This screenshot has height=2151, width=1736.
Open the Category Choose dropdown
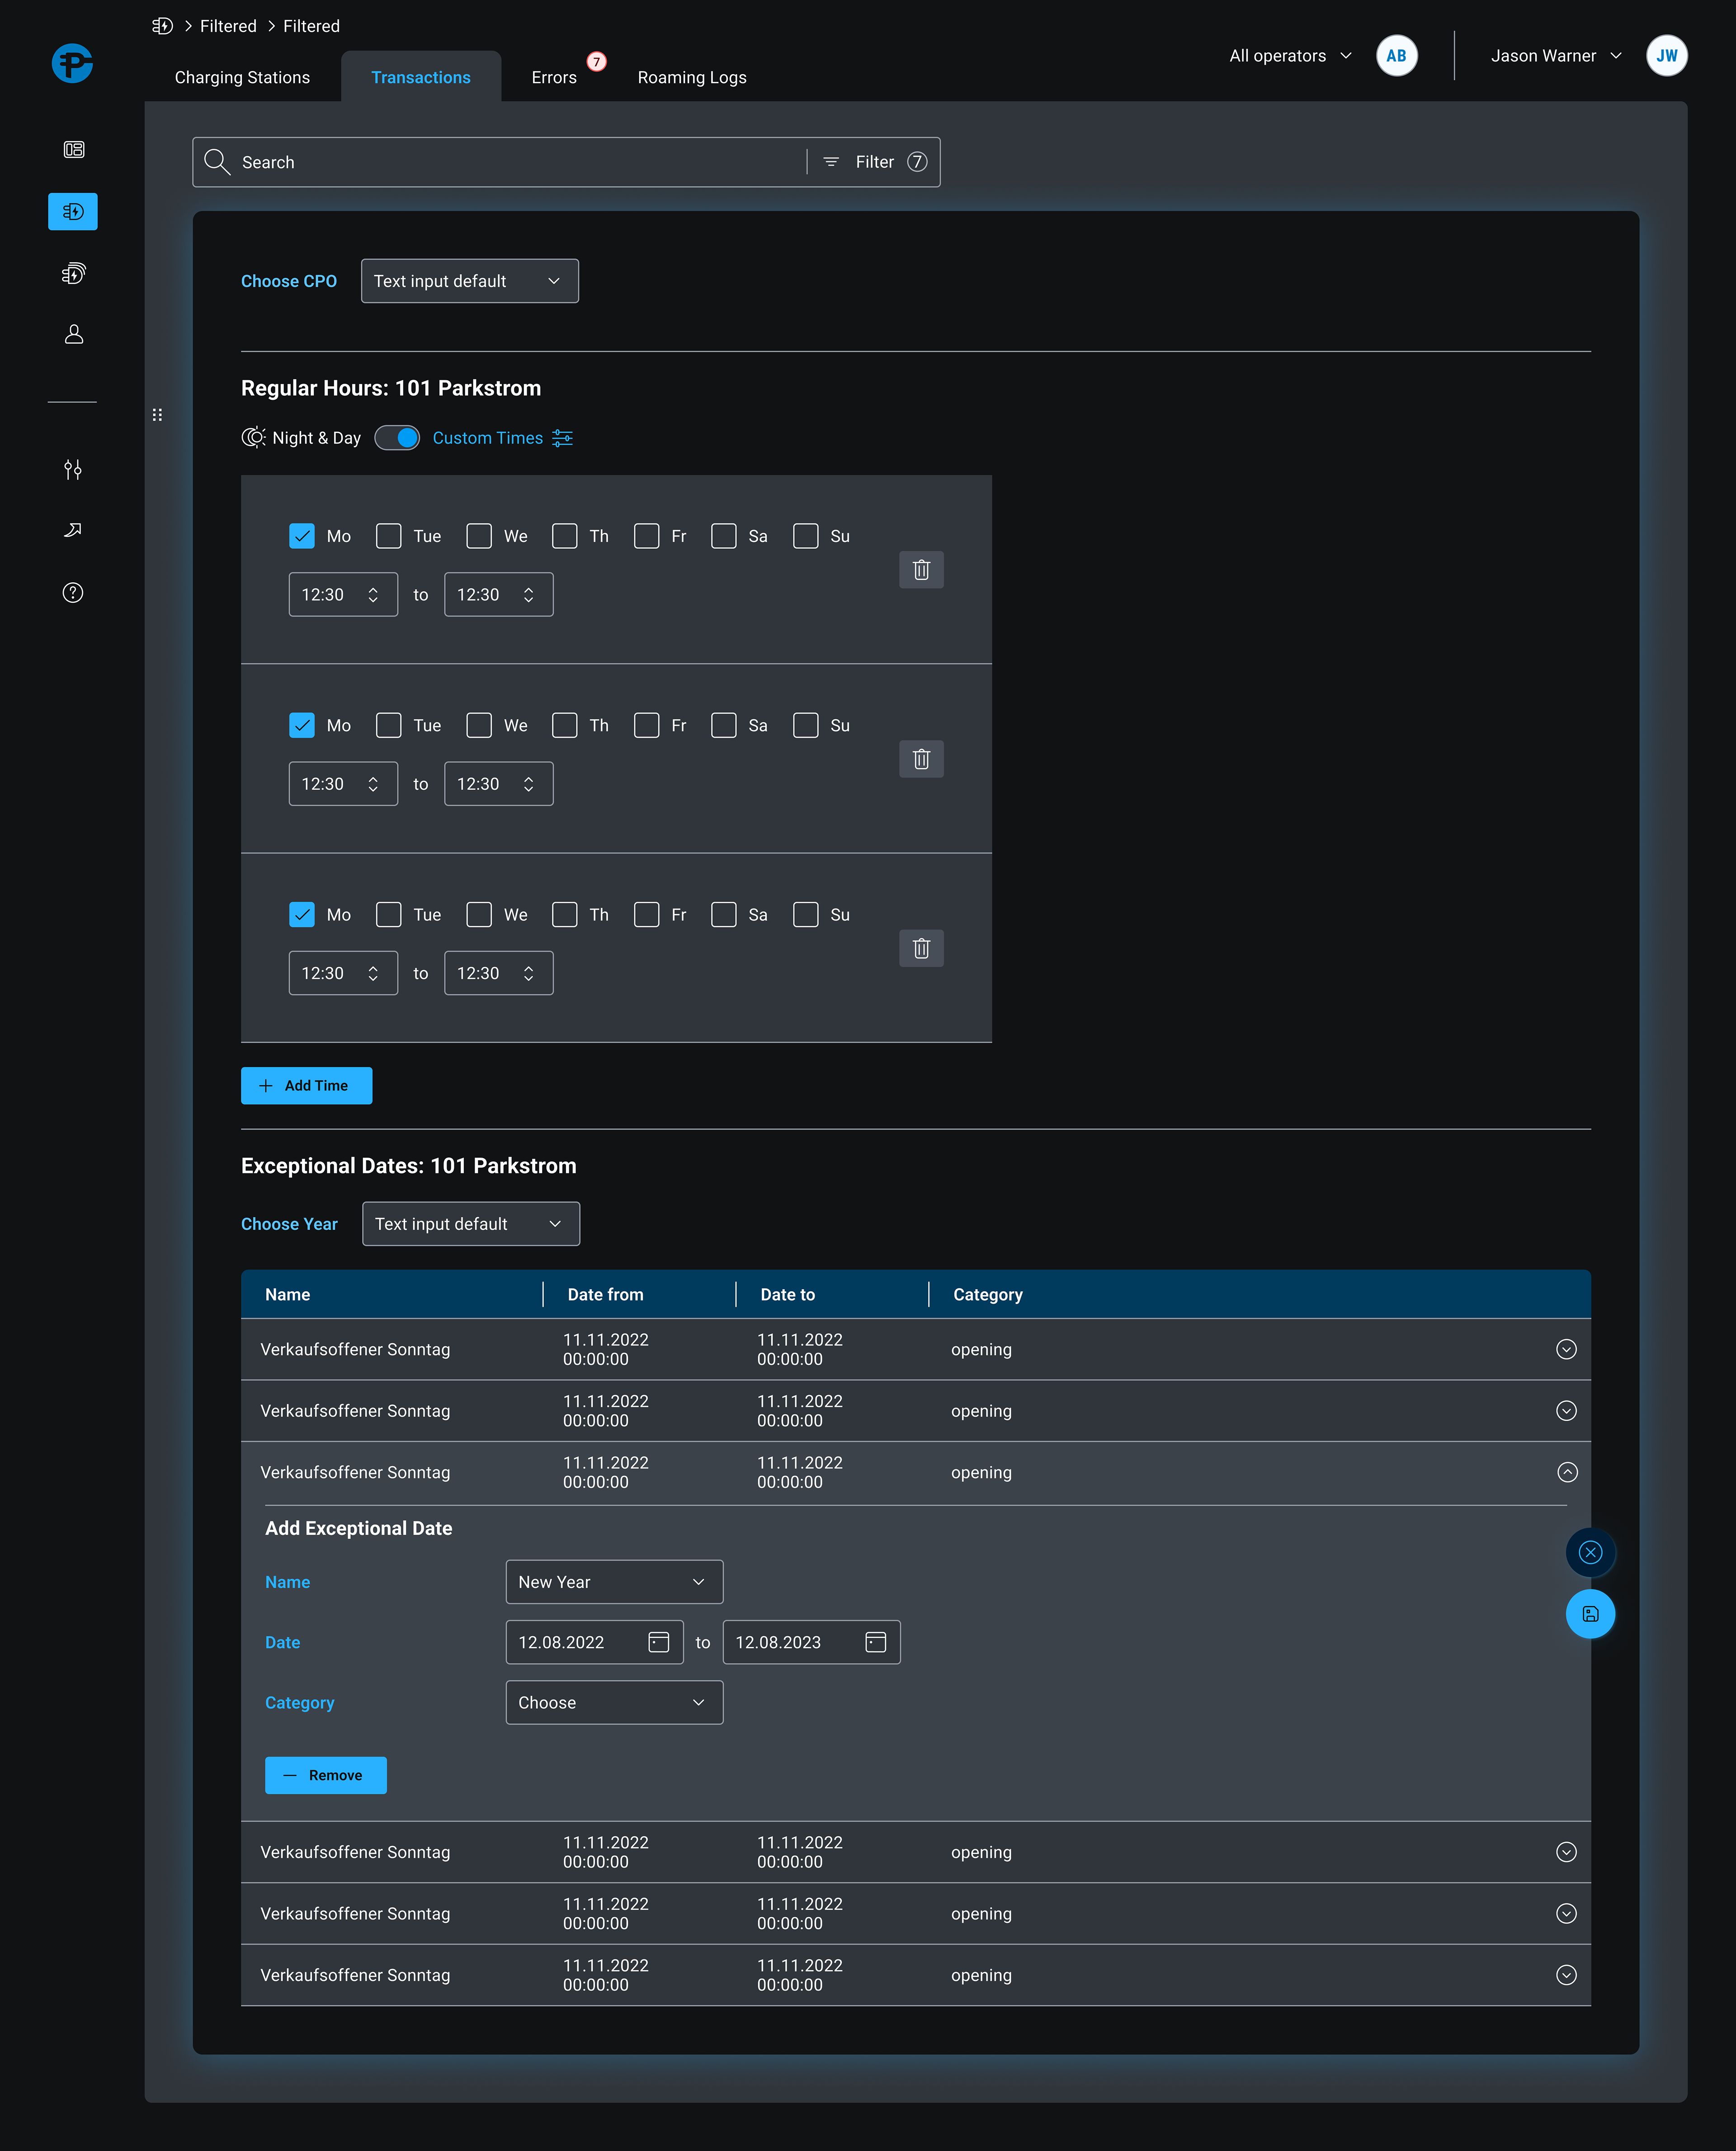point(614,1703)
